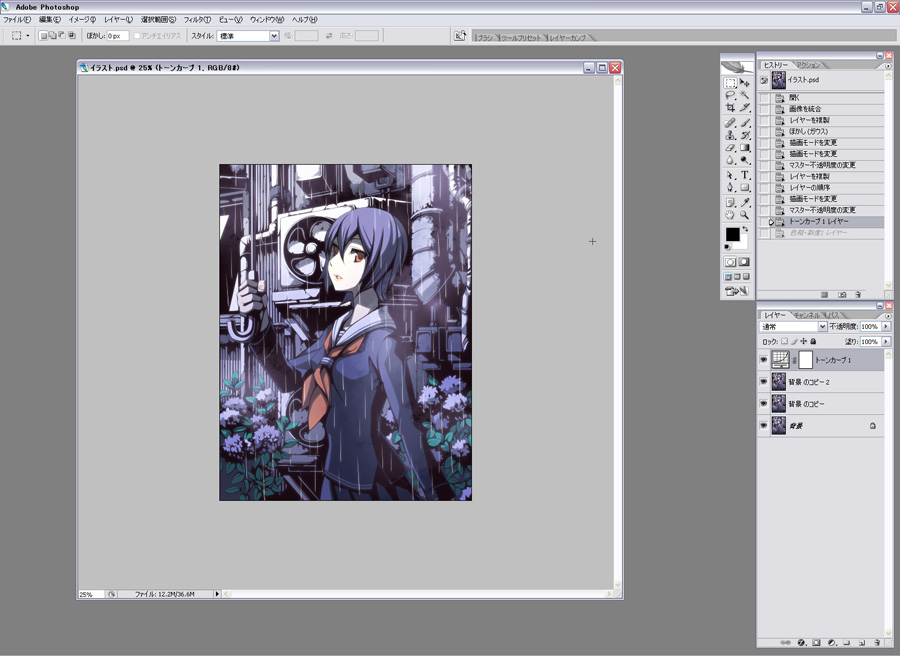
Task: Select the Shape tool
Action: coord(744,188)
